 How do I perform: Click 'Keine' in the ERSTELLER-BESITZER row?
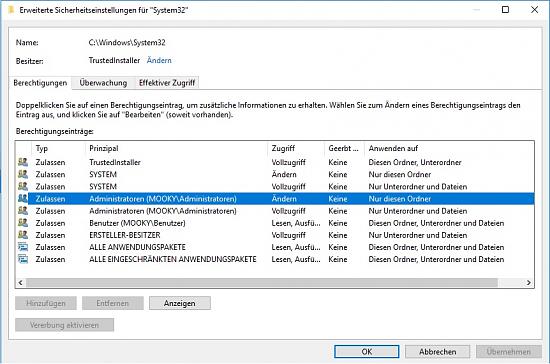pos(338,235)
